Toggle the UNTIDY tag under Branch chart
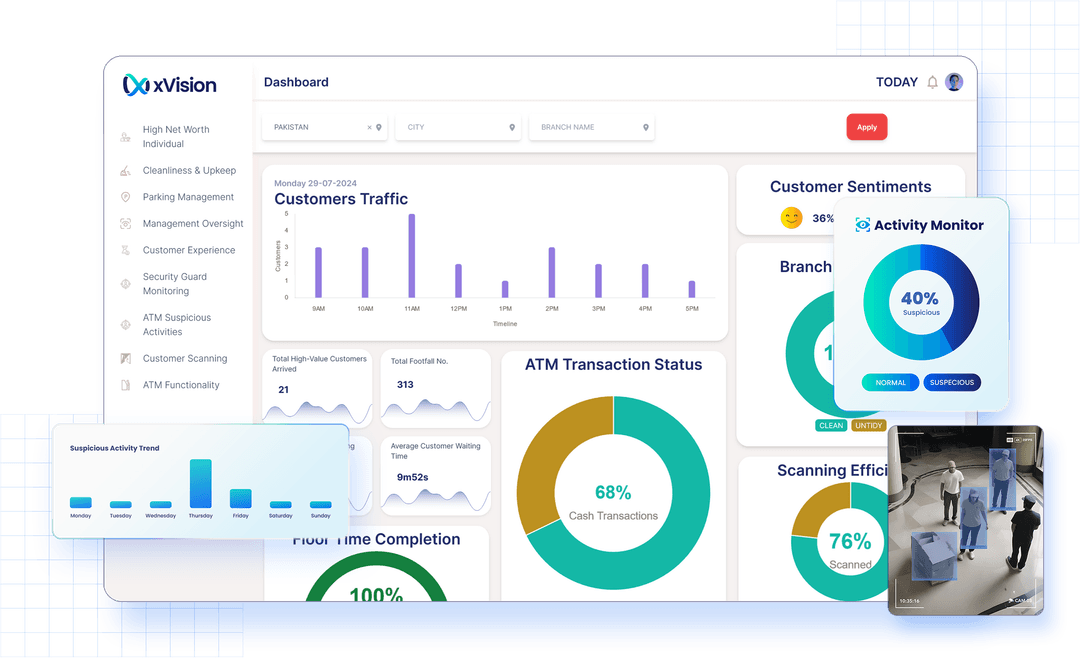 [x=868, y=425]
